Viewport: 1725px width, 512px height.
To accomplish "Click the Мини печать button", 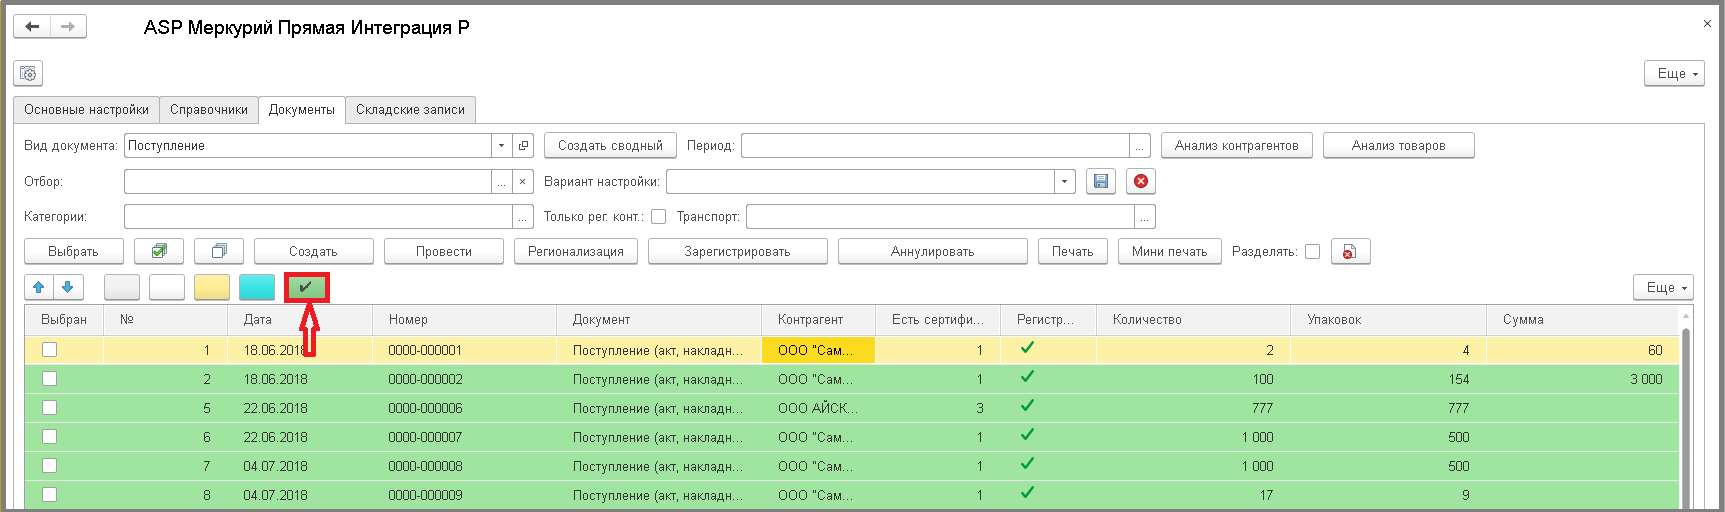I will (1170, 251).
